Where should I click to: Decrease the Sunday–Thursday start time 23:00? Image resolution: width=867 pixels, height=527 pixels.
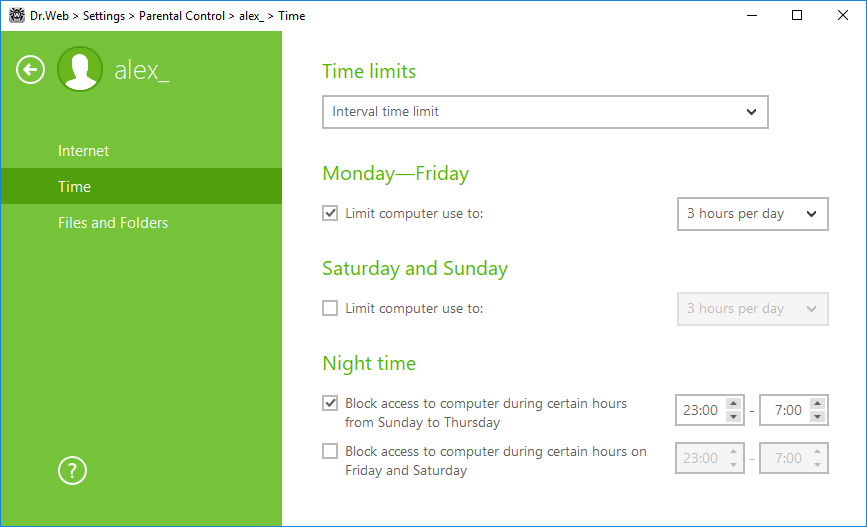(734, 416)
